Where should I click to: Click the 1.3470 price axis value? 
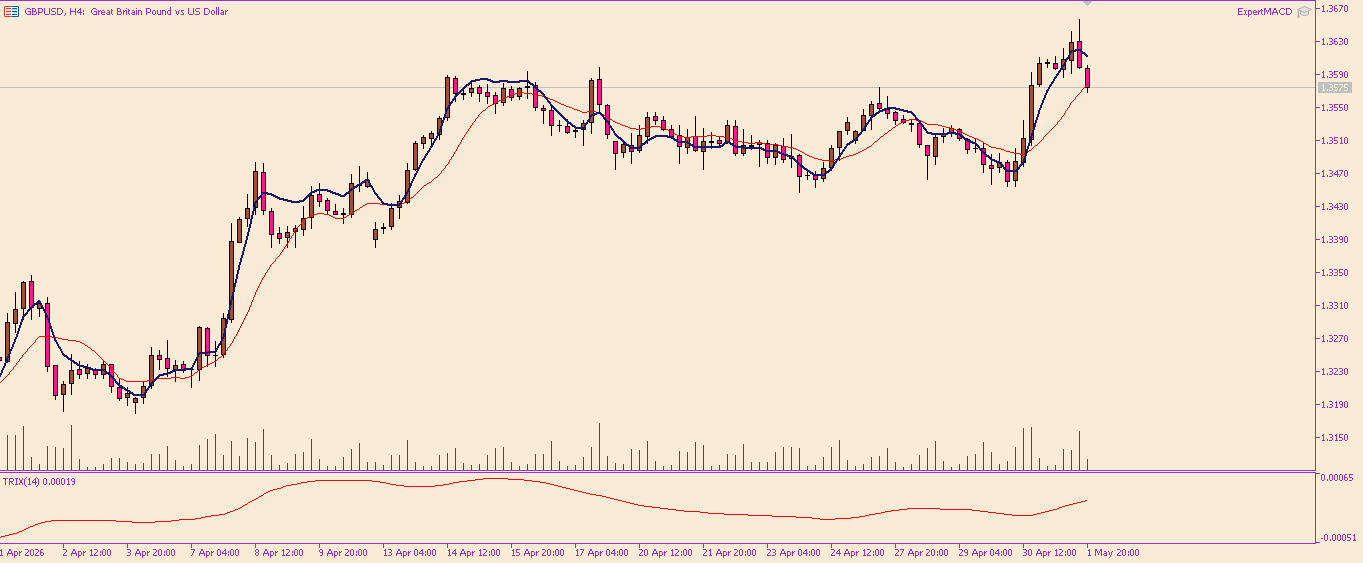click(x=1334, y=174)
